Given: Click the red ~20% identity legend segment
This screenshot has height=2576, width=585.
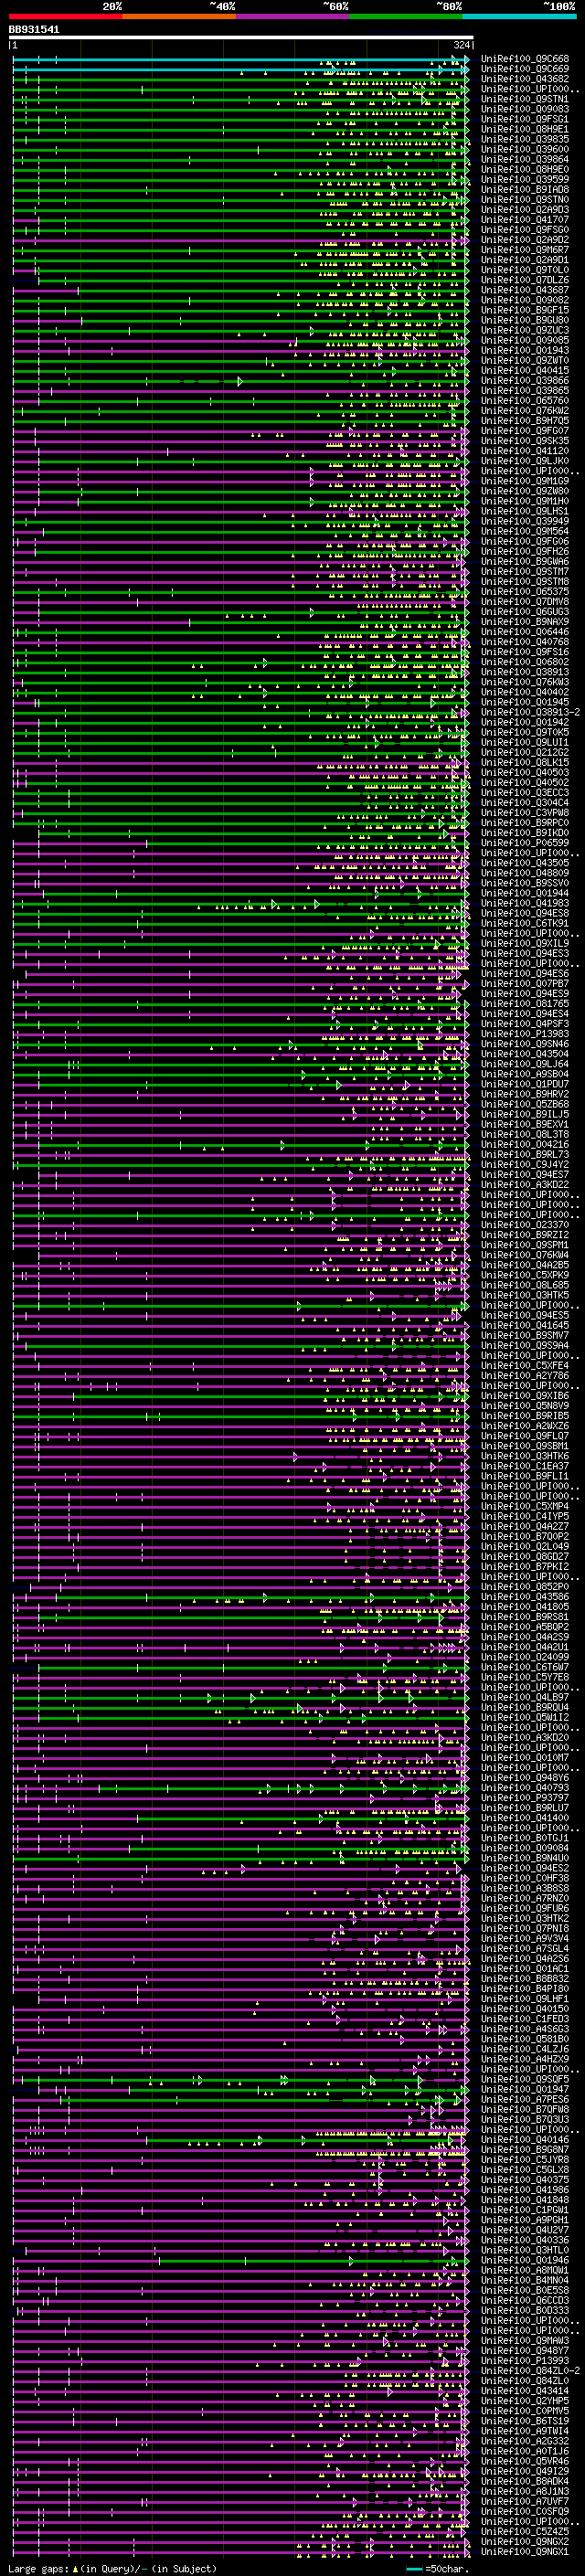Looking at the screenshot, I should tap(65, 16).
